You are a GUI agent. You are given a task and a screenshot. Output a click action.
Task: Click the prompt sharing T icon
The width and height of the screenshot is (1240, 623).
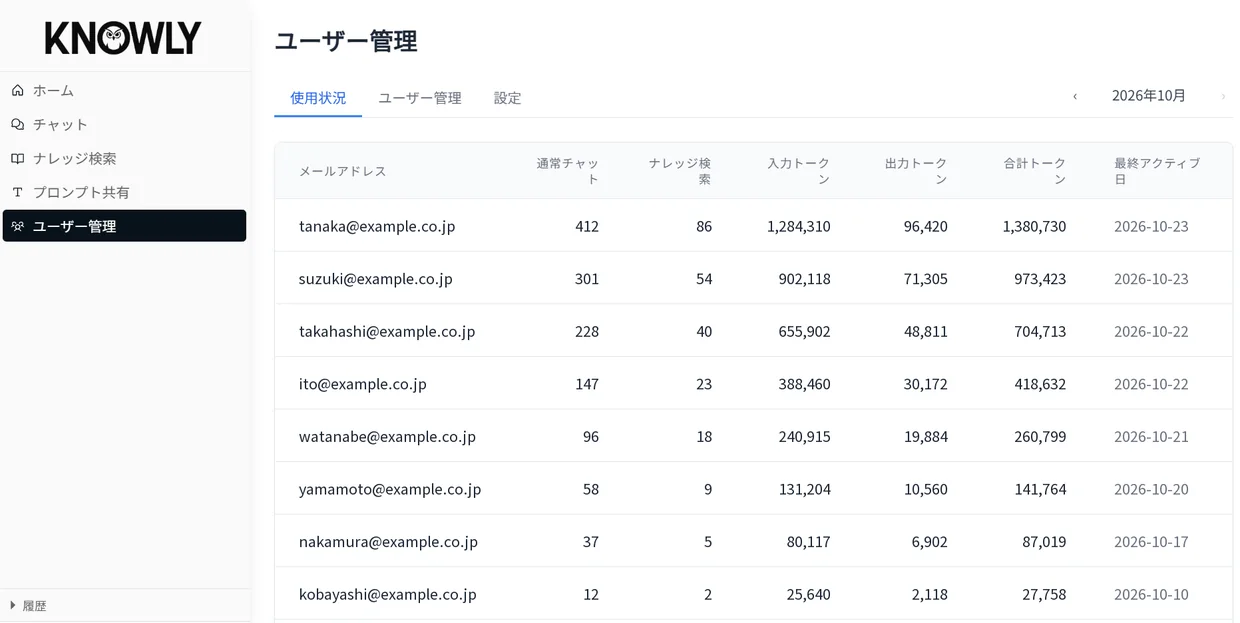pos(17,192)
